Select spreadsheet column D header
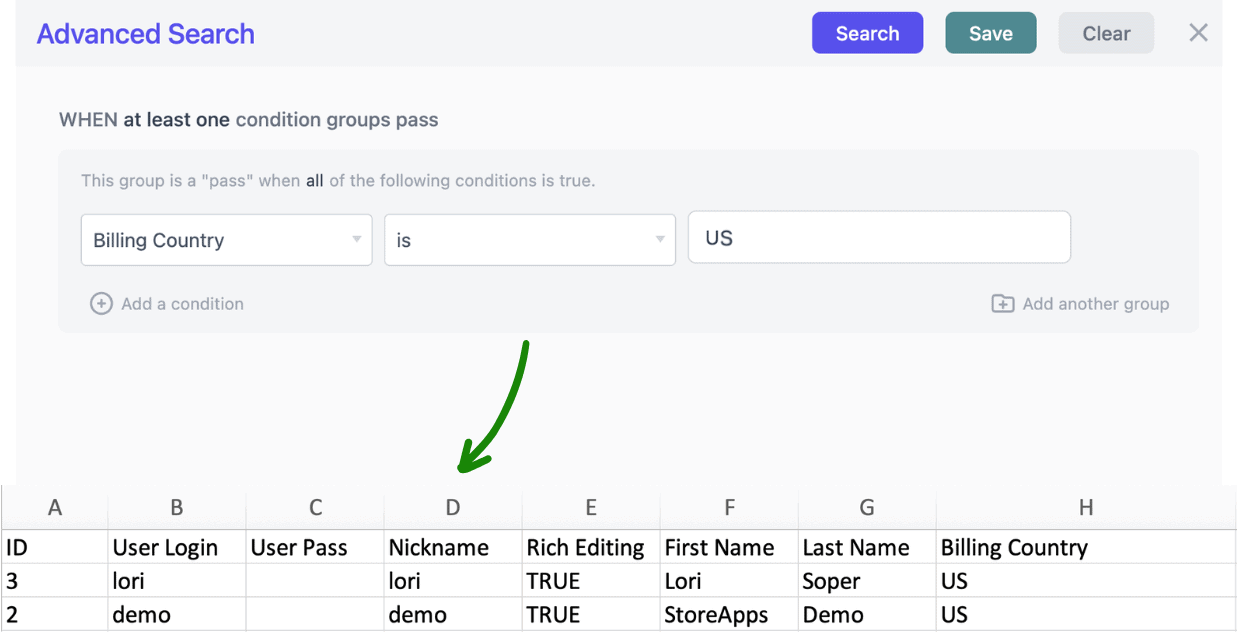Viewport: 1238px width, 632px height. click(x=453, y=508)
